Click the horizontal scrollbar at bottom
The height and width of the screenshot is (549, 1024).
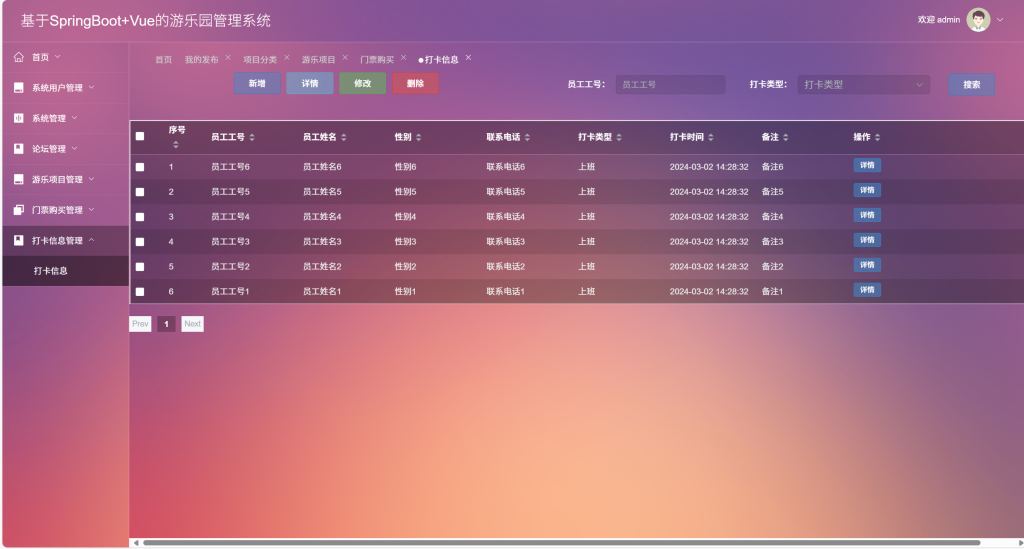point(562,542)
